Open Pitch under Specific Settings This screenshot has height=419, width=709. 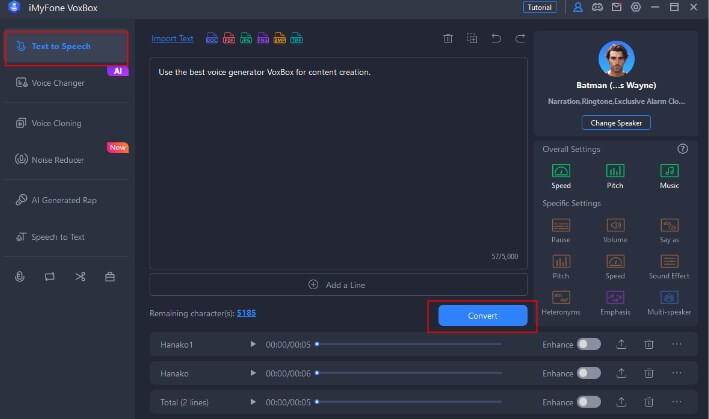pyautogui.click(x=561, y=267)
